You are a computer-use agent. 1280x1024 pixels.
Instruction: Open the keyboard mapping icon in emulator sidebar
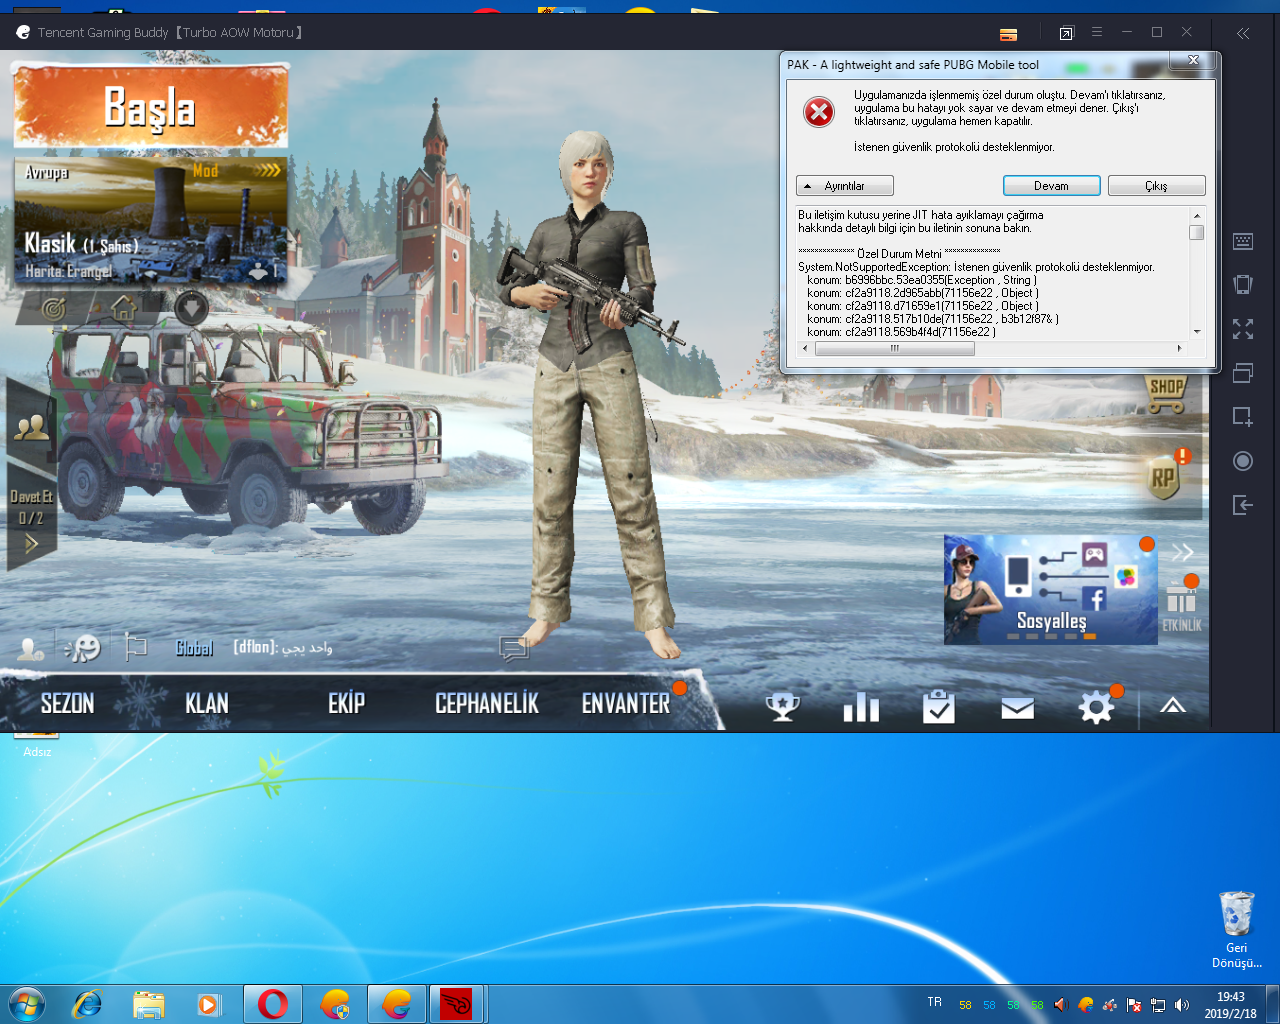(x=1243, y=241)
